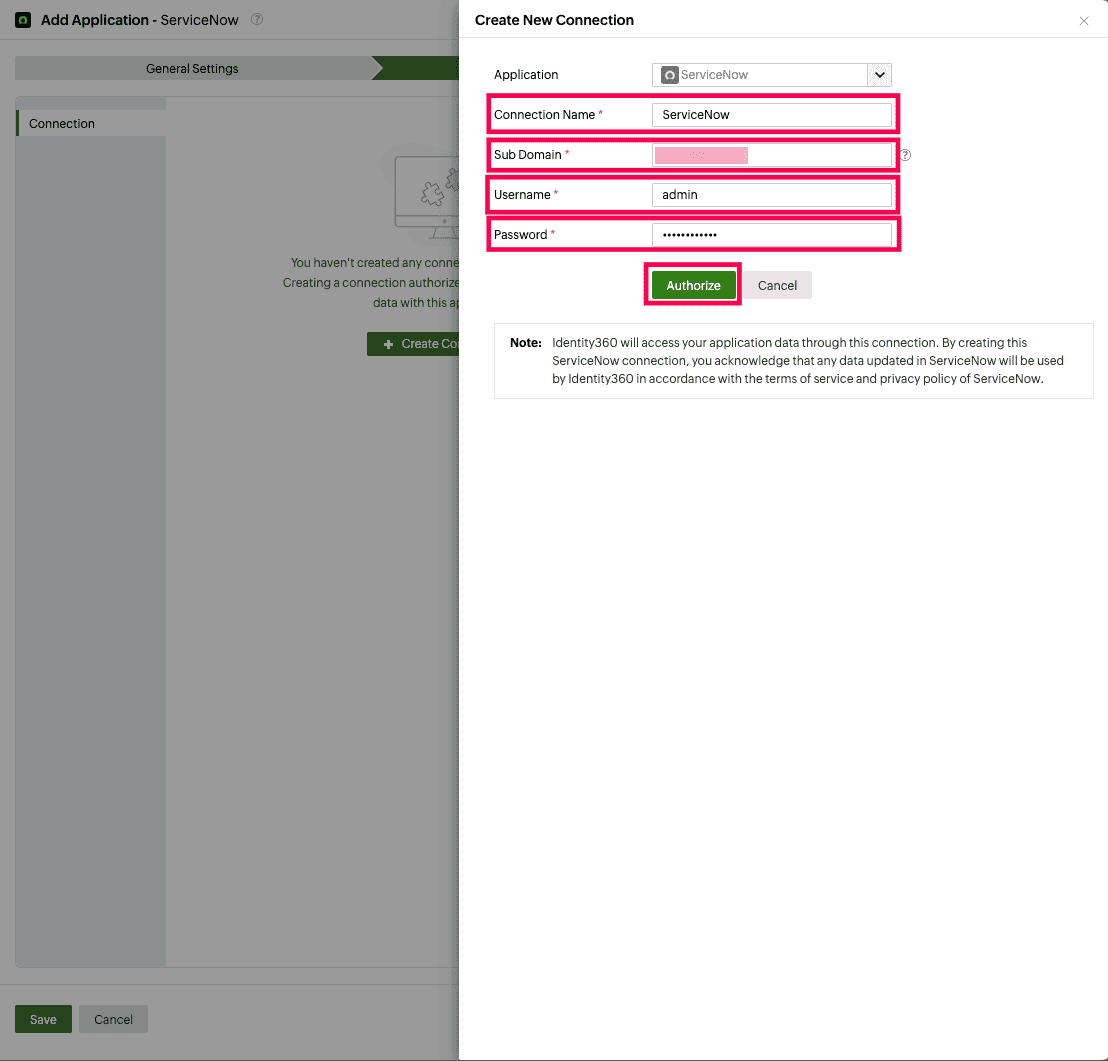Viewport: 1108px width, 1061px height.
Task: Click the next step arrow after General Settings
Action: pos(378,68)
